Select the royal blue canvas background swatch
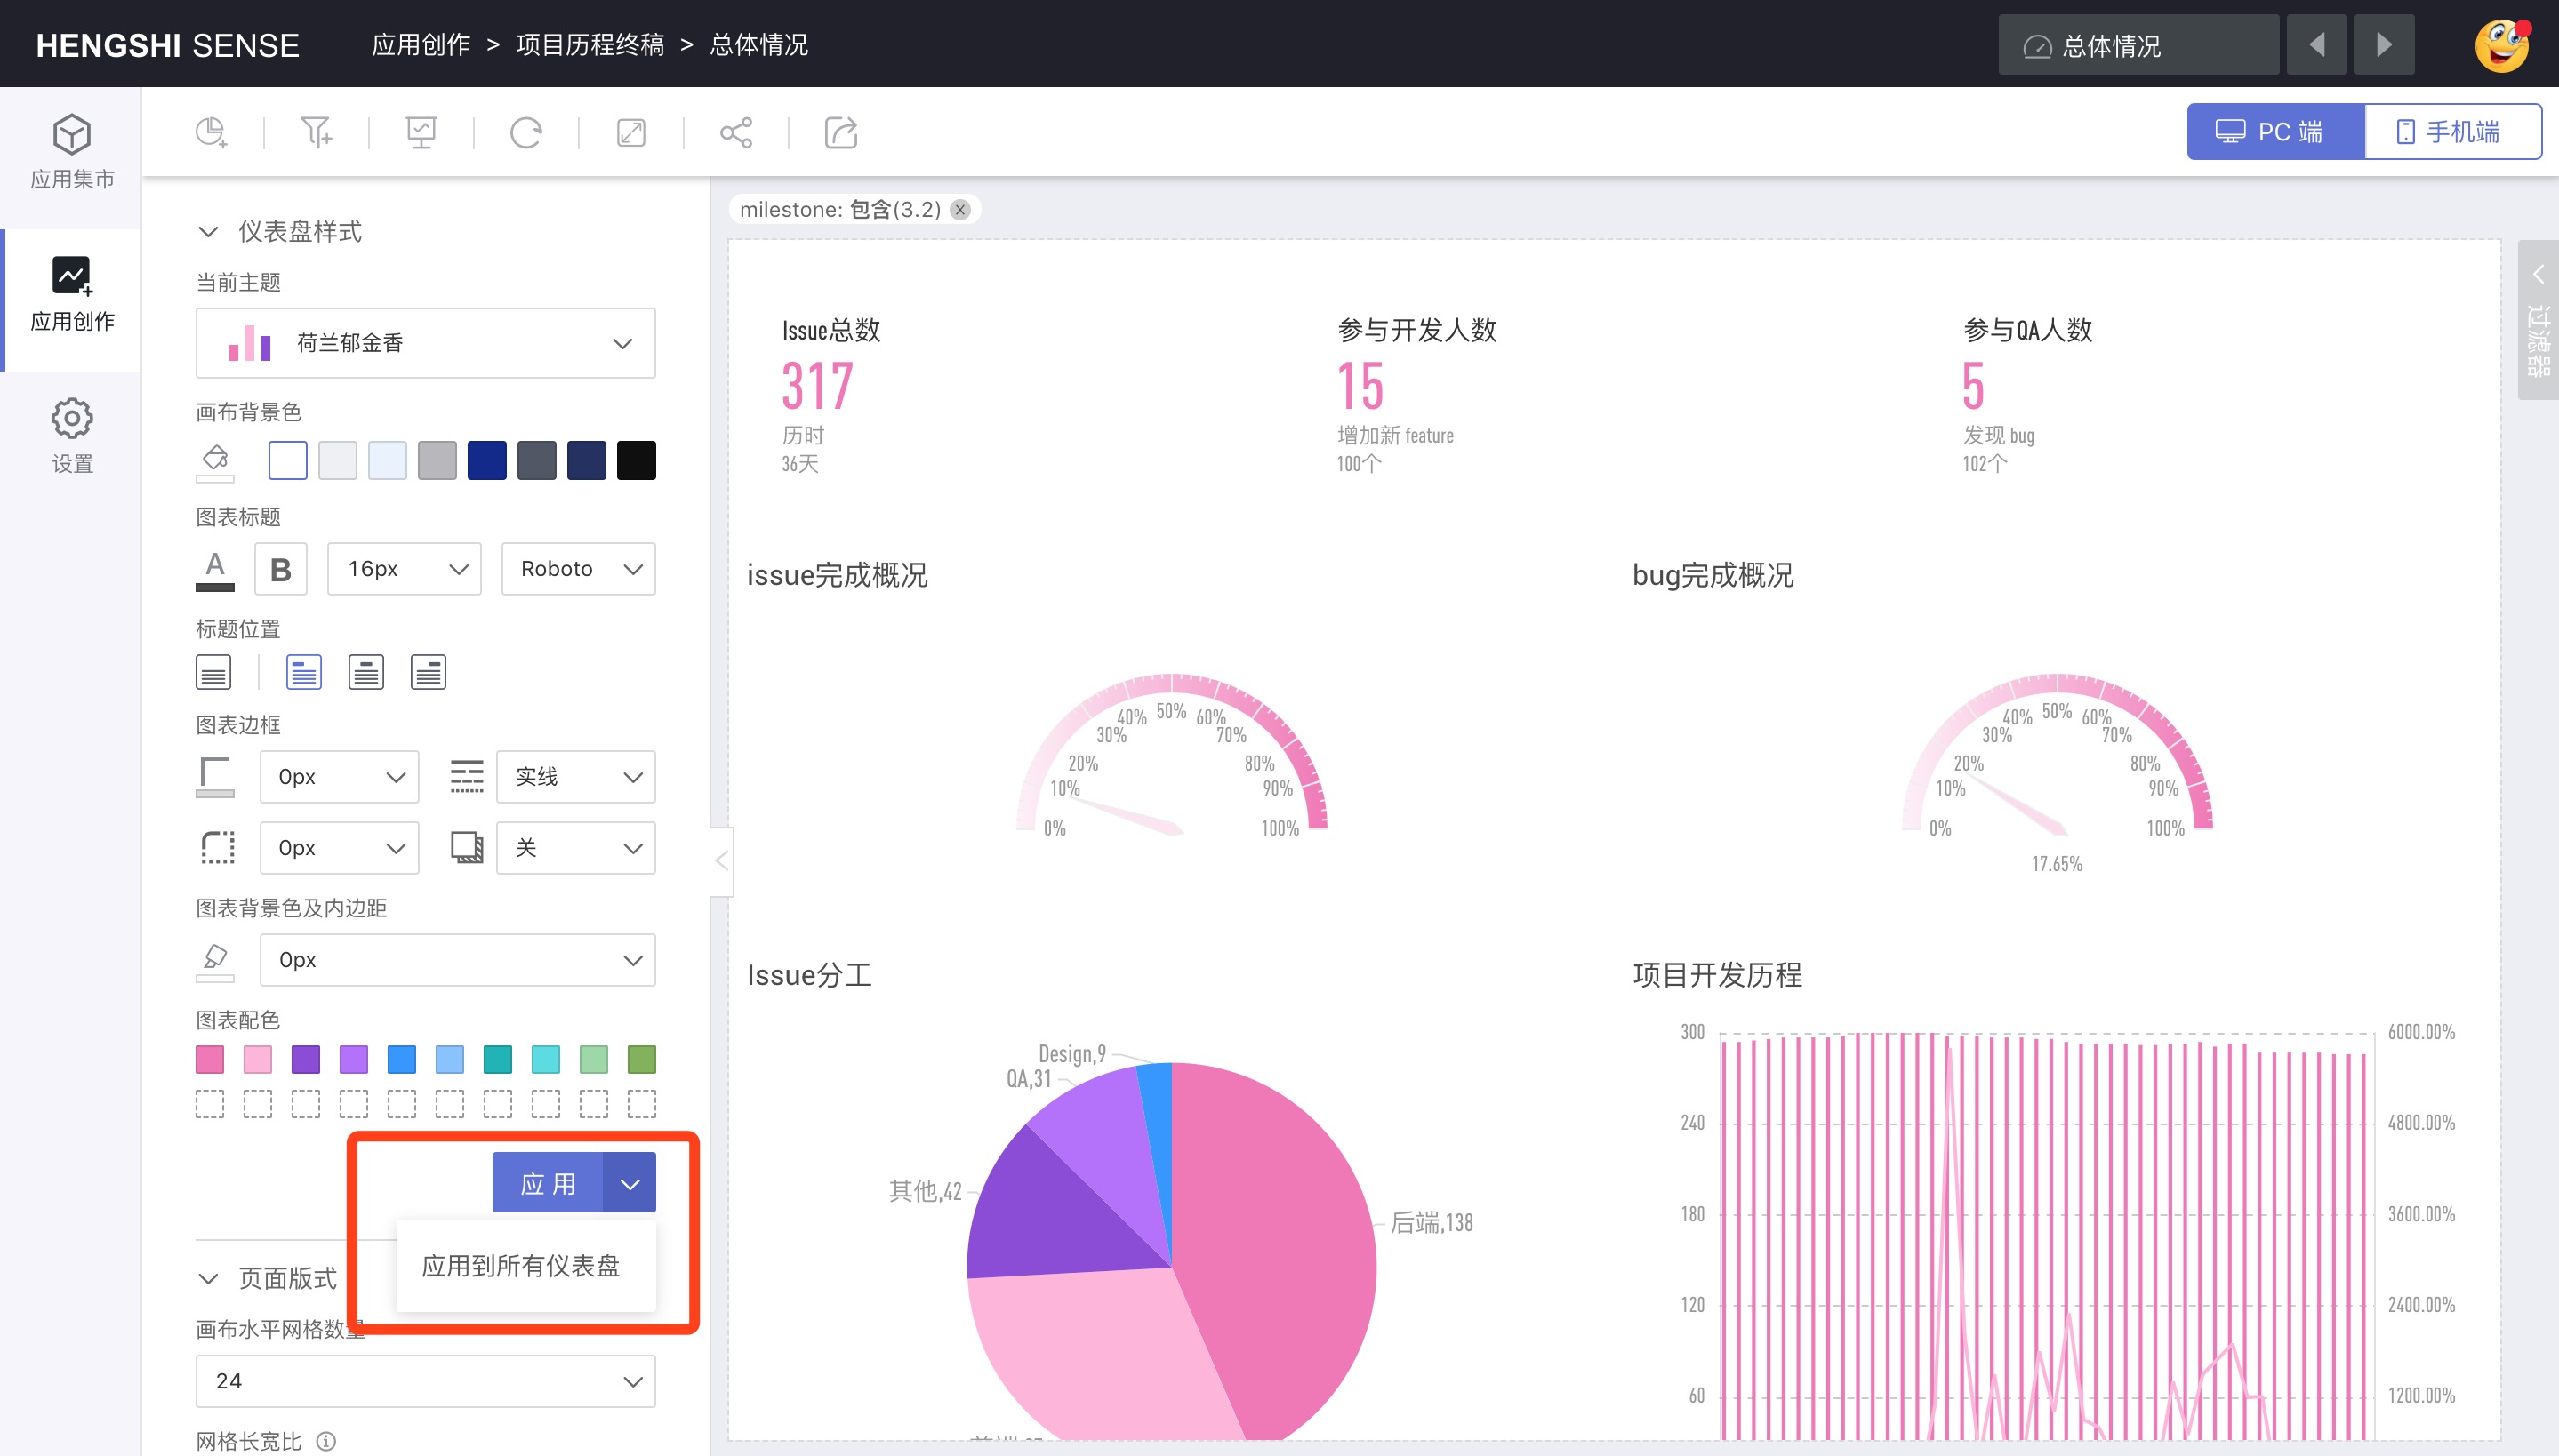The image size is (2559, 1456). click(487, 461)
